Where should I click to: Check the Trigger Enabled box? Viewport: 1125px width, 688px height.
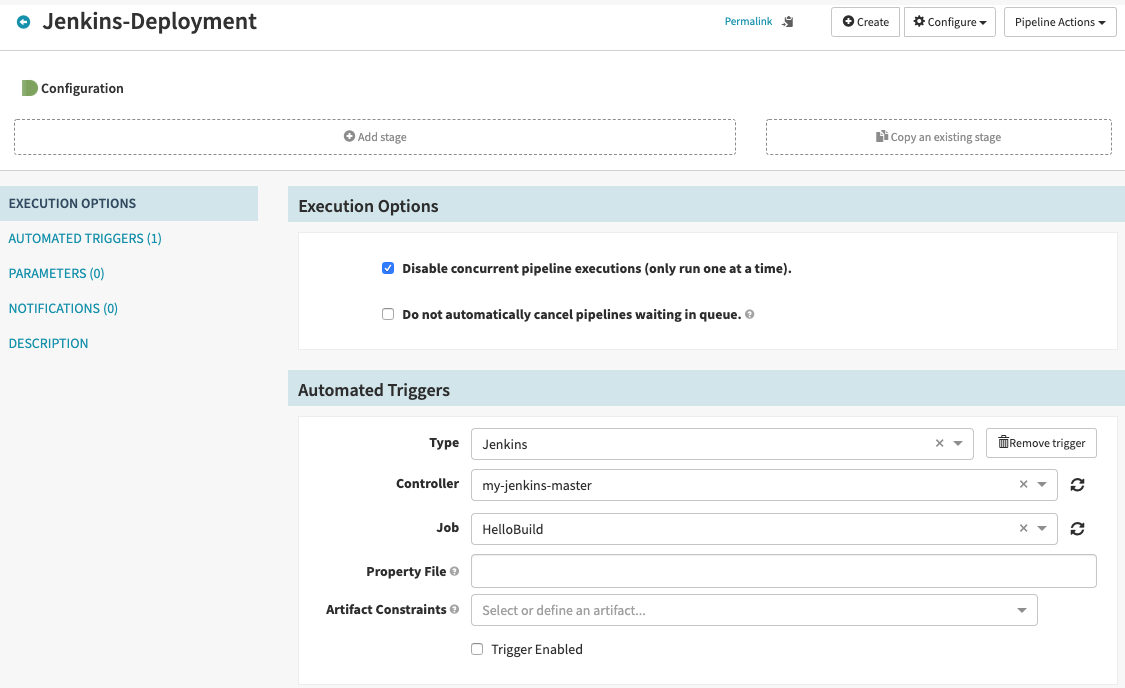(477, 649)
